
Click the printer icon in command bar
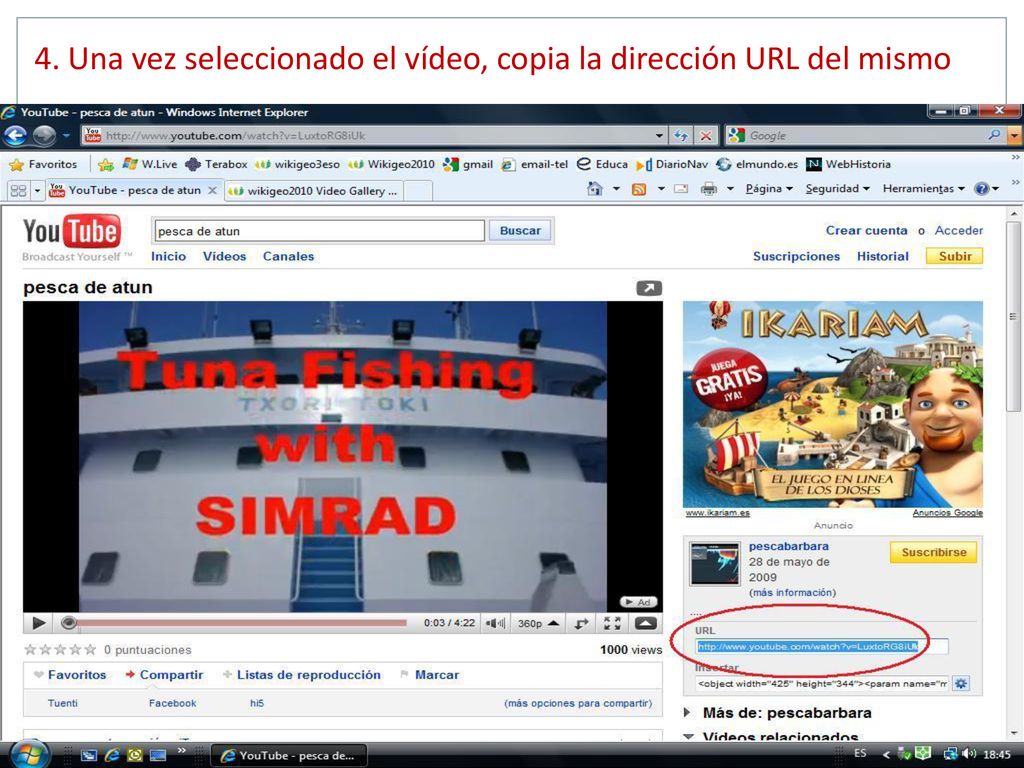pos(709,189)
